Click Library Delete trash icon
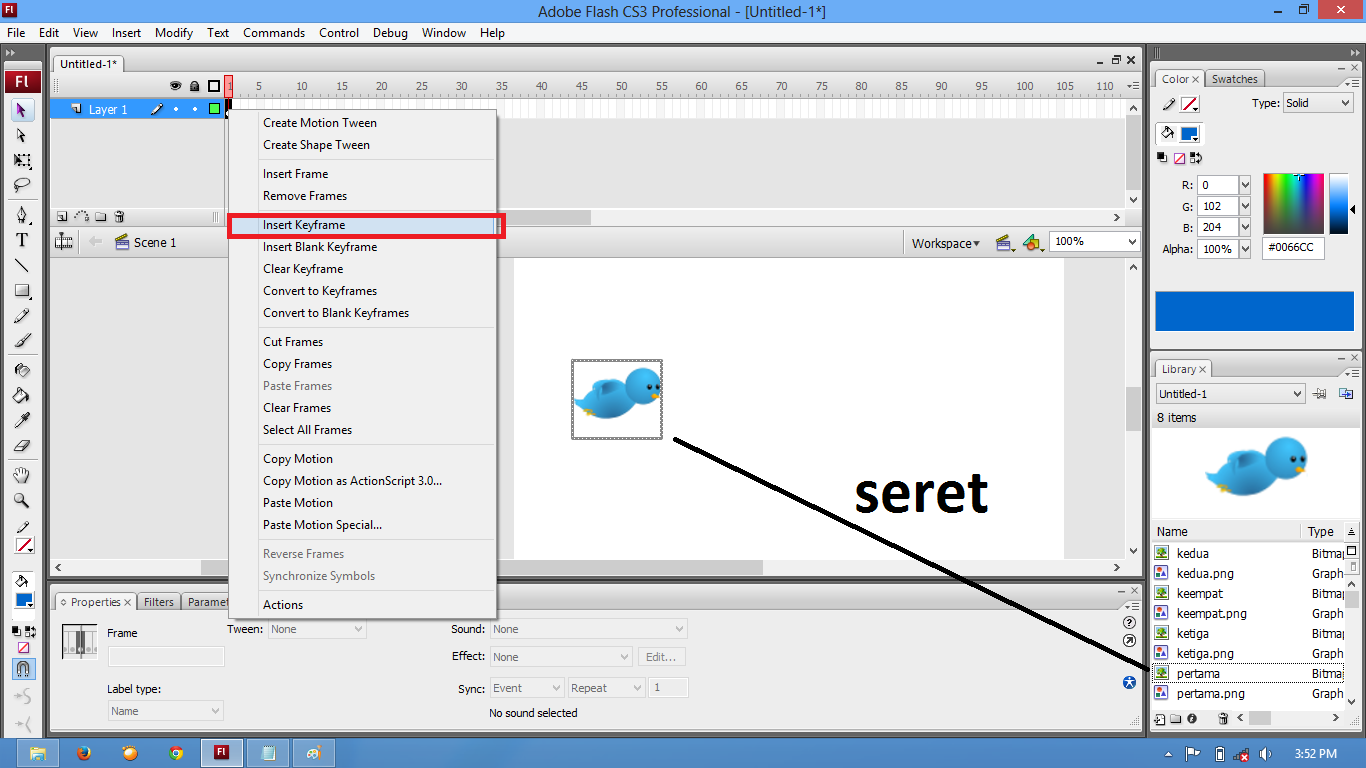This screenshot has height=768, width=1366. 1223,718
